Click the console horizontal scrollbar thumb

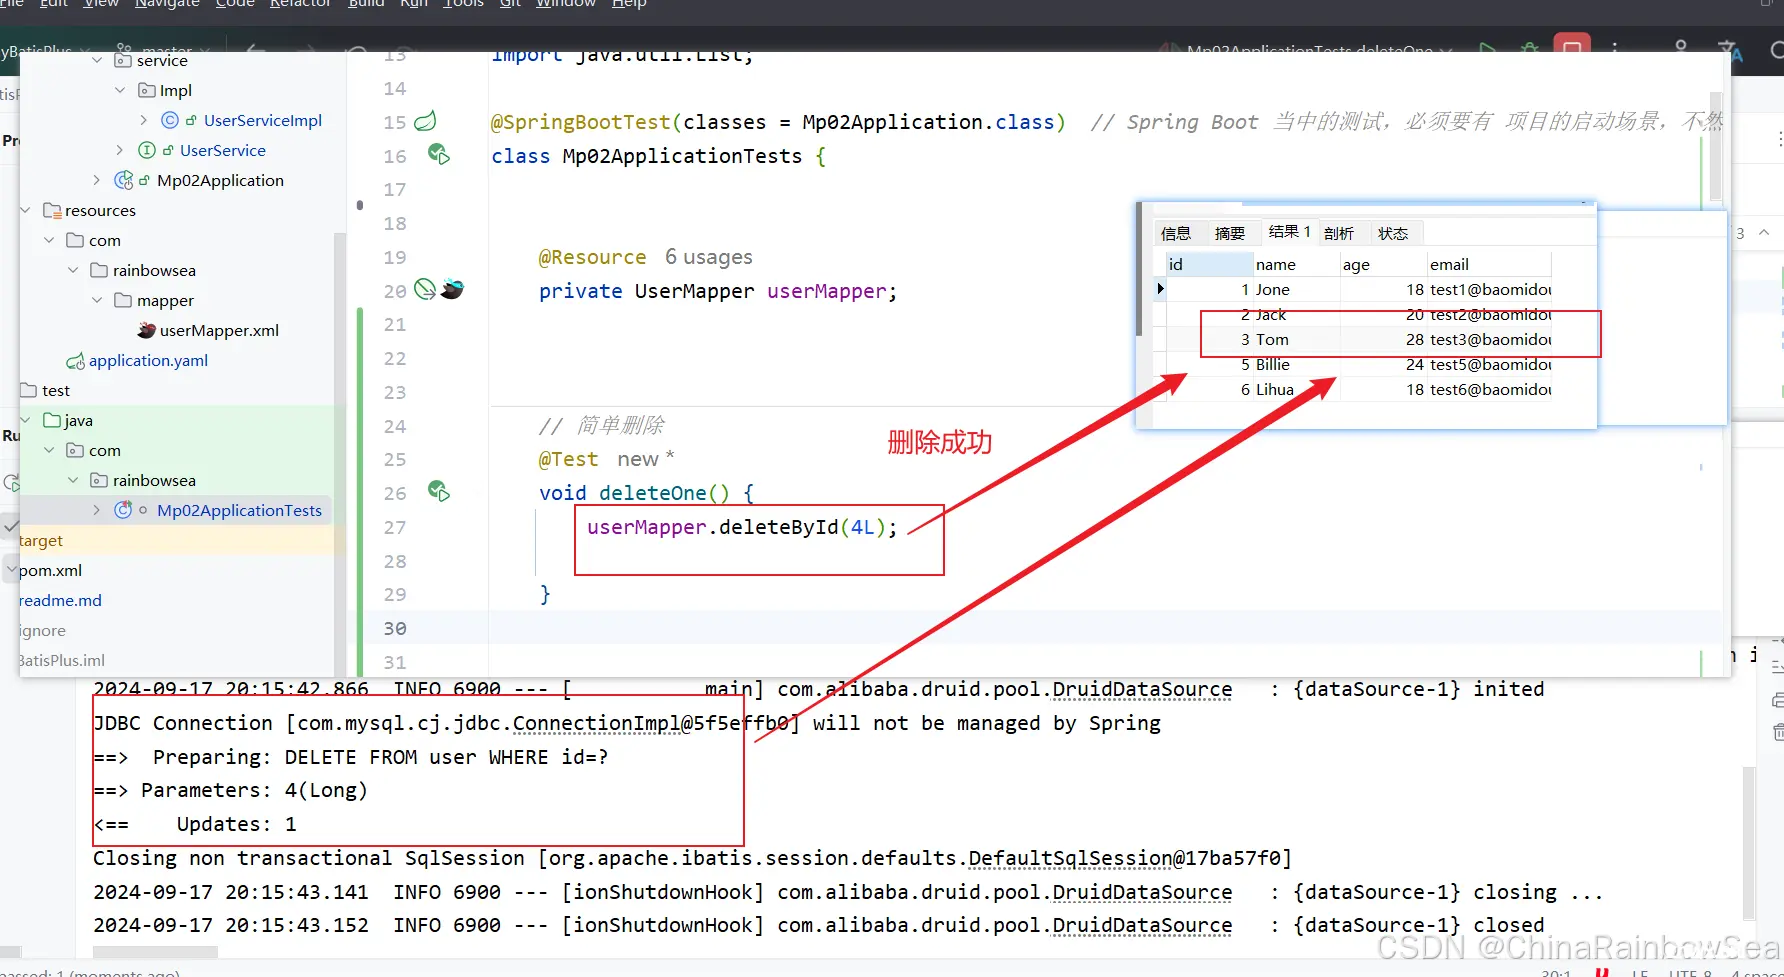155,951
